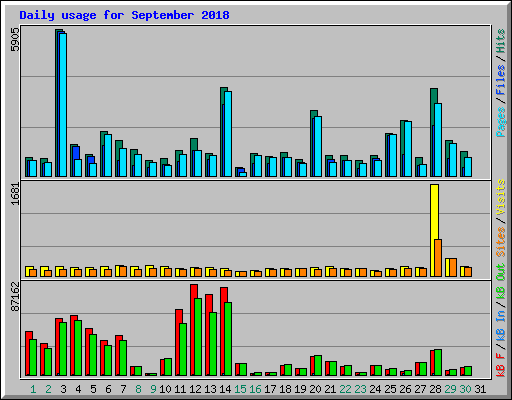Click the hits axis value 5905
The width and height of the screenshot is (512, 400).
(x=15, y=40)
